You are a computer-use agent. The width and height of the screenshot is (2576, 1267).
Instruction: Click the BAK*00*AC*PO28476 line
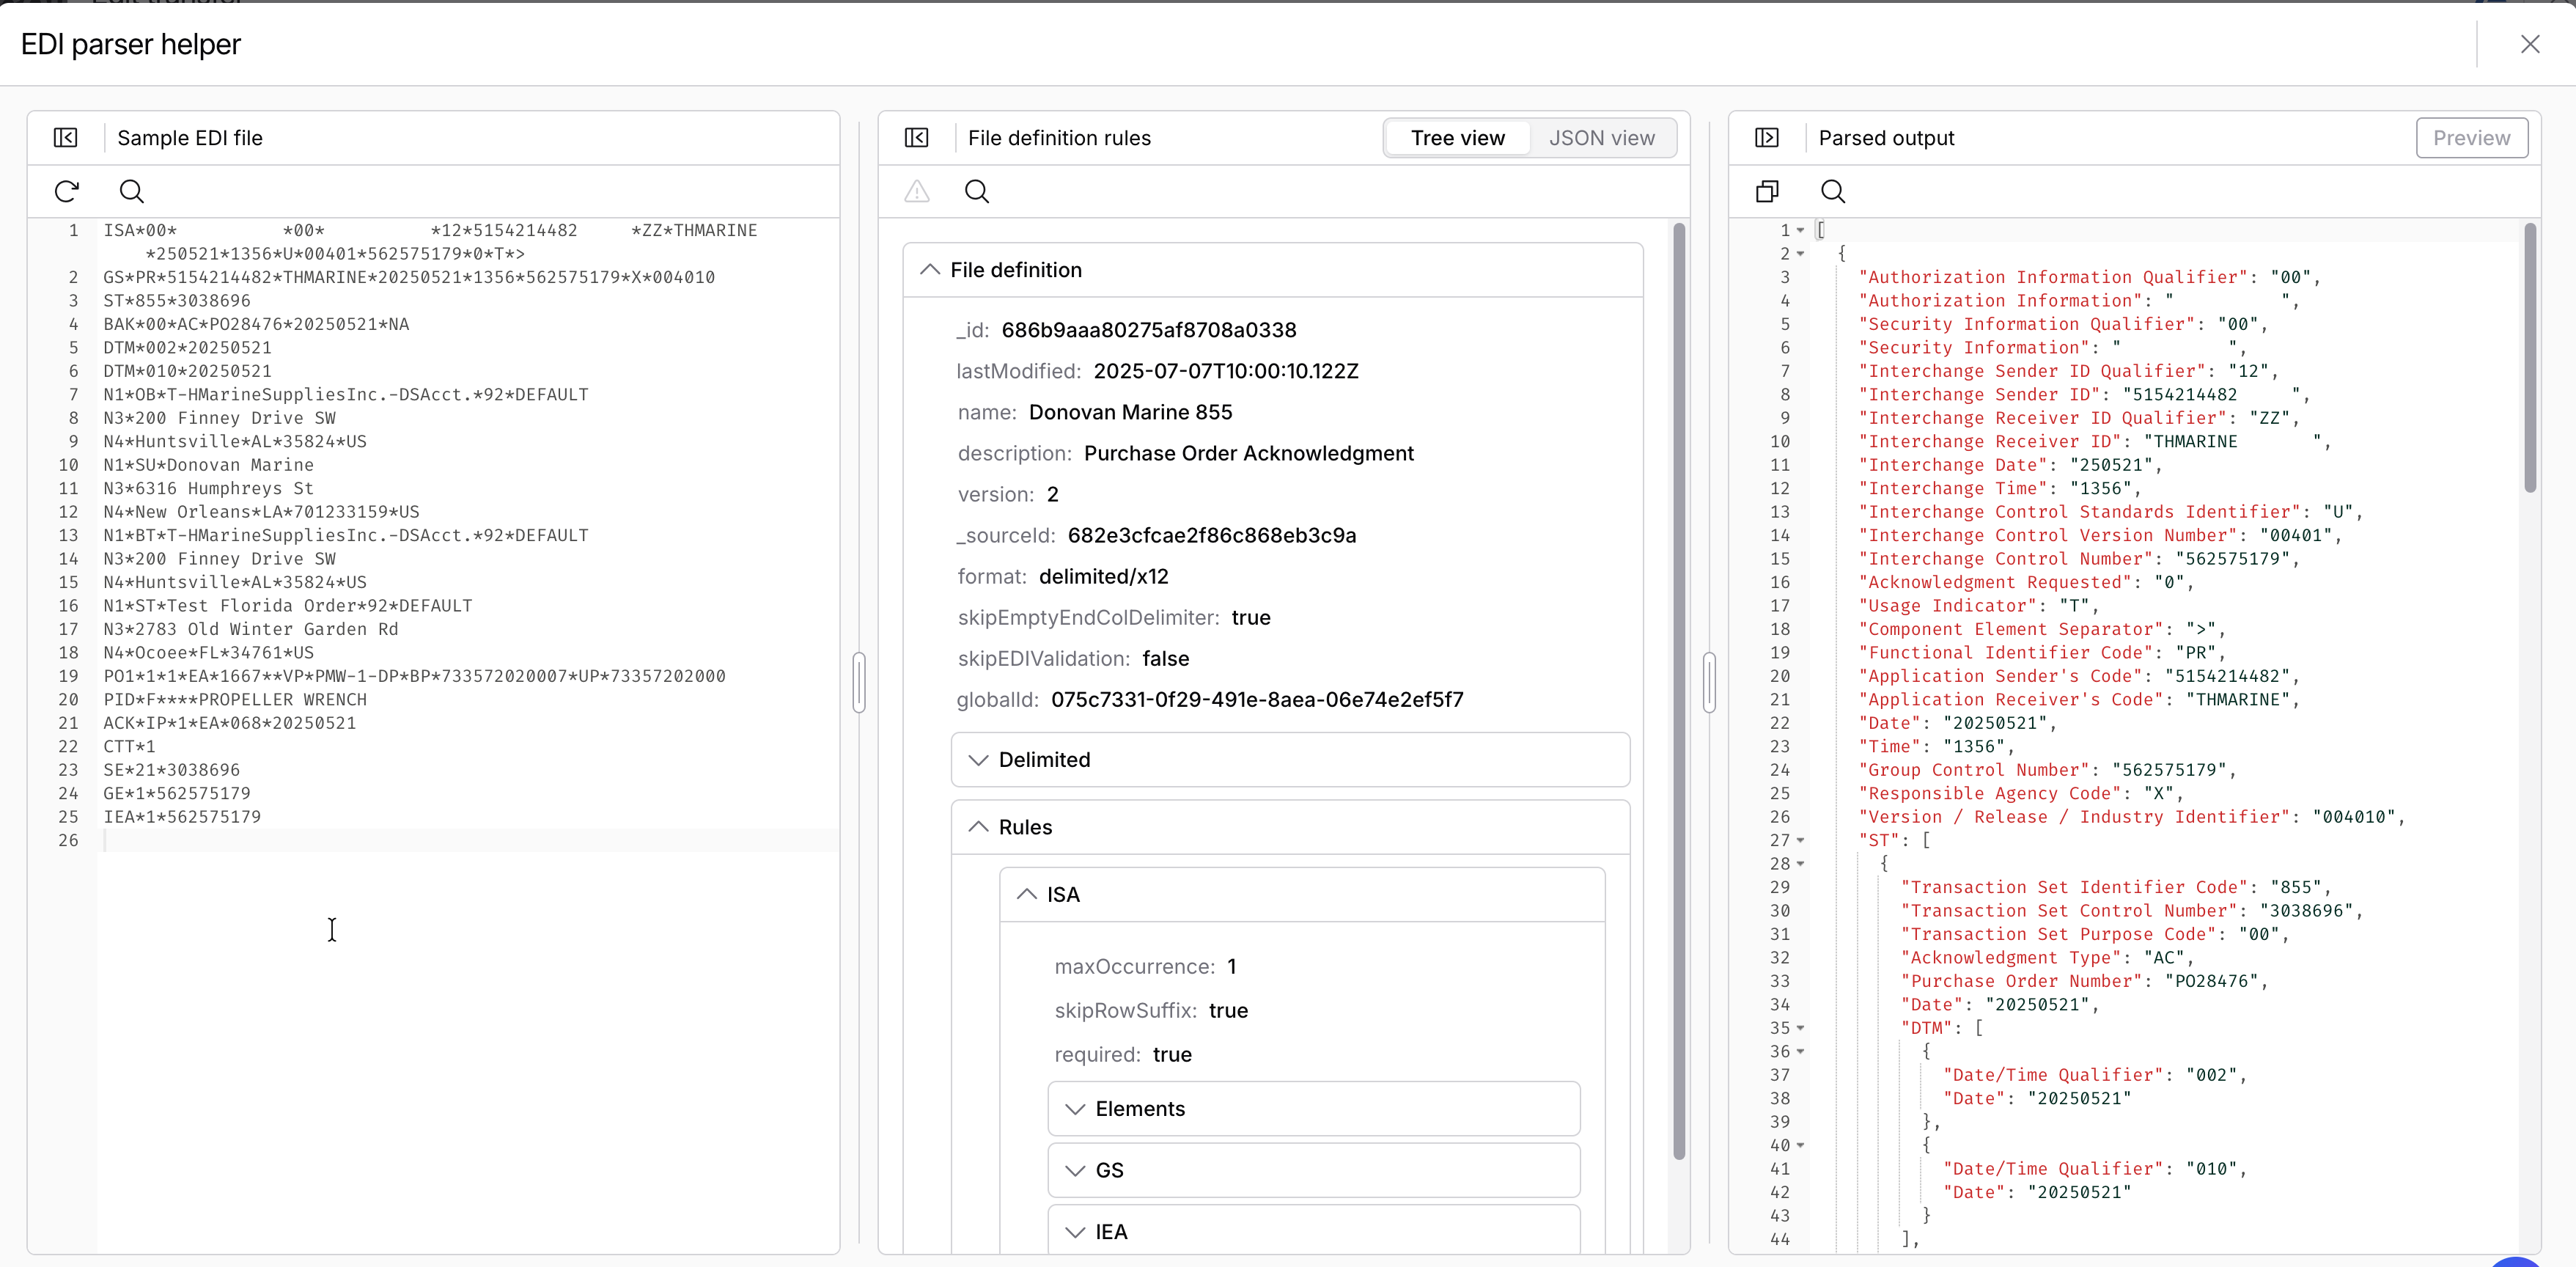256,325
